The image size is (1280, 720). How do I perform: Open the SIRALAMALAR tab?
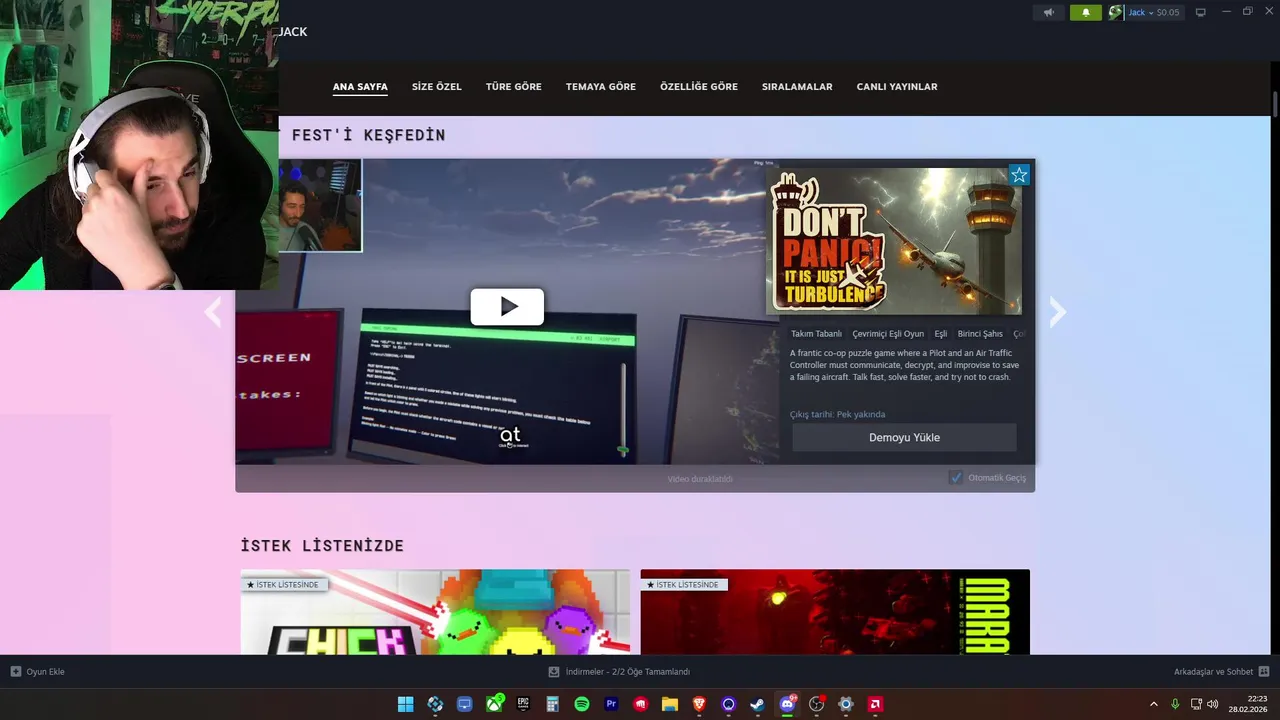797,87
